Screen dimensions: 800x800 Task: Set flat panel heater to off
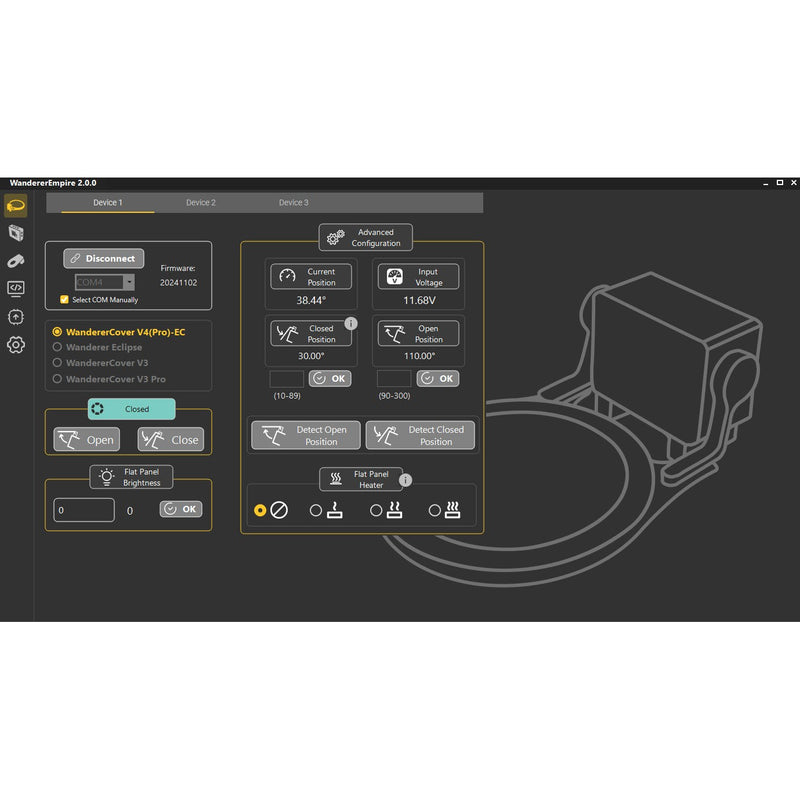260,510
